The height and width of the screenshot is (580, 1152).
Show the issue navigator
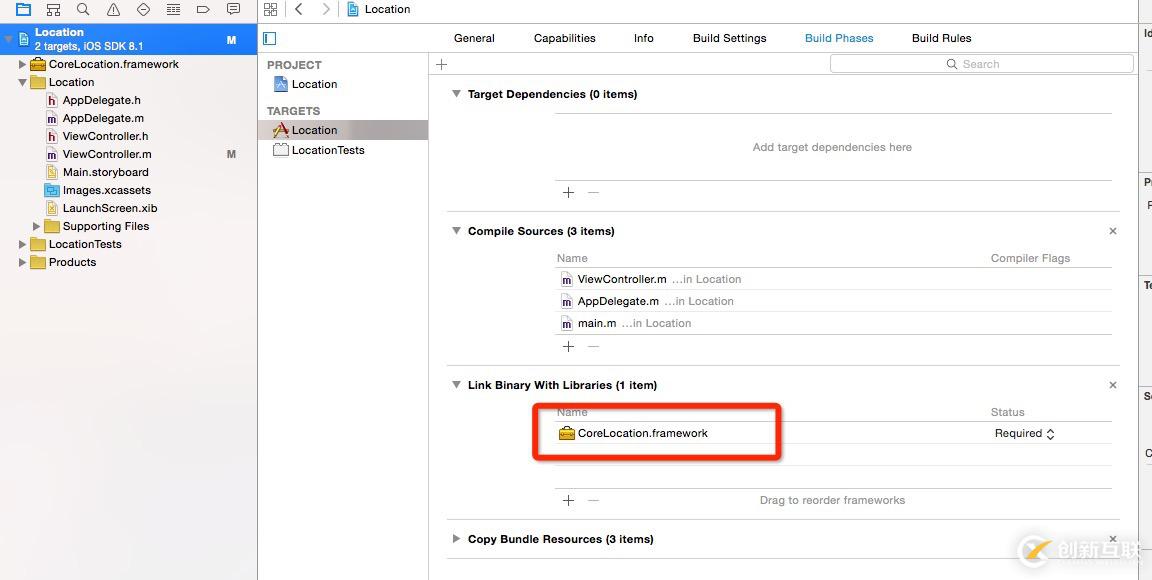(x=113, y=9)
